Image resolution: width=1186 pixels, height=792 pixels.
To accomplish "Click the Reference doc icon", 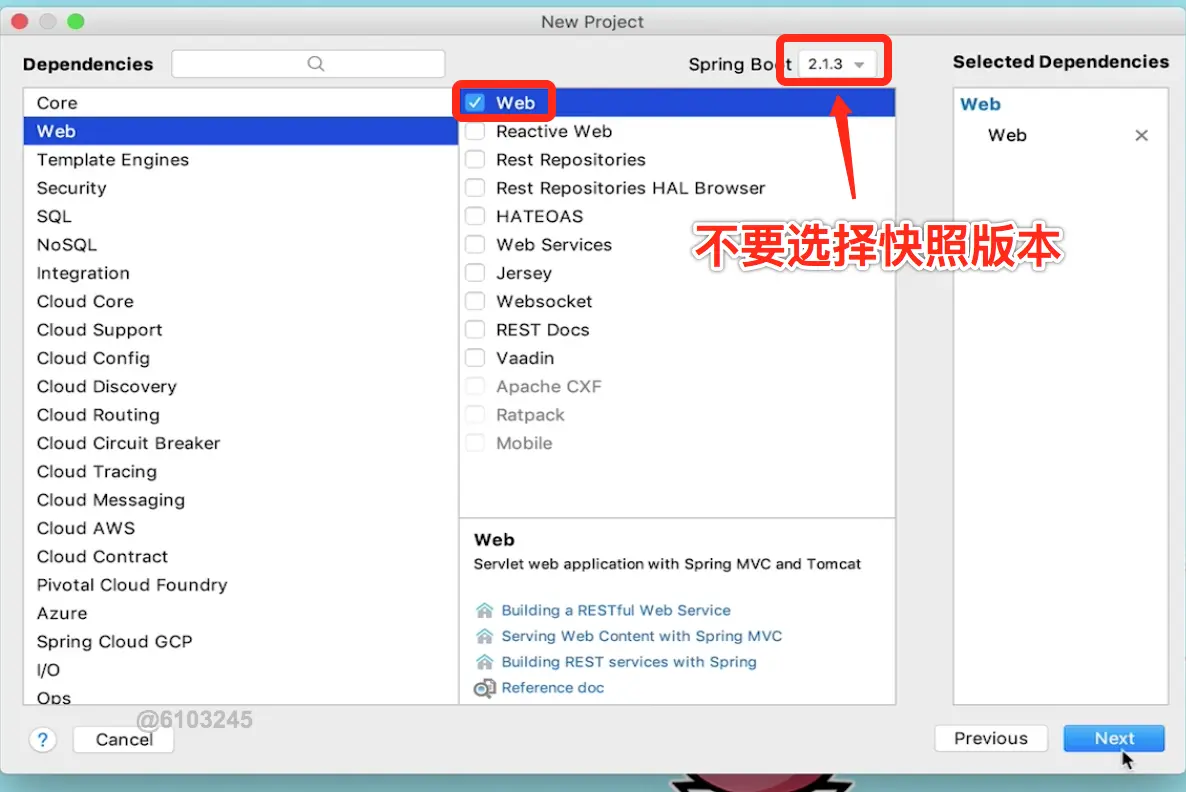I will click(484, 688).
